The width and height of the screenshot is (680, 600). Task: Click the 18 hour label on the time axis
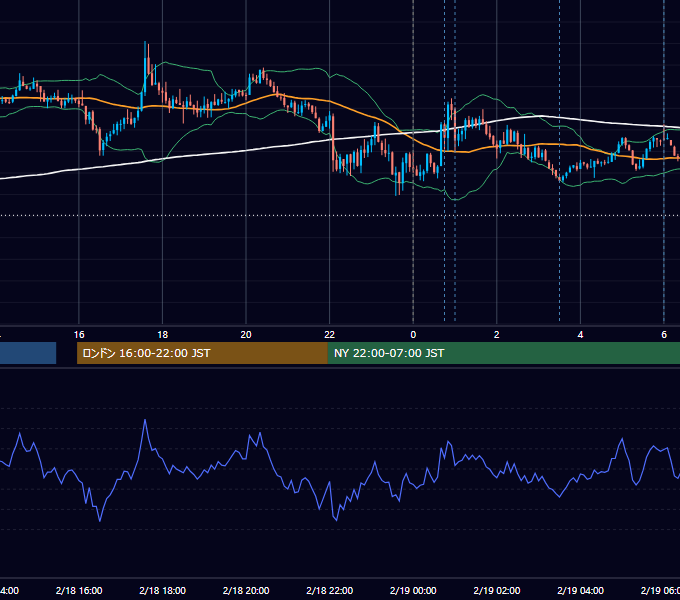pyautogui.click(x=163, y=335)
